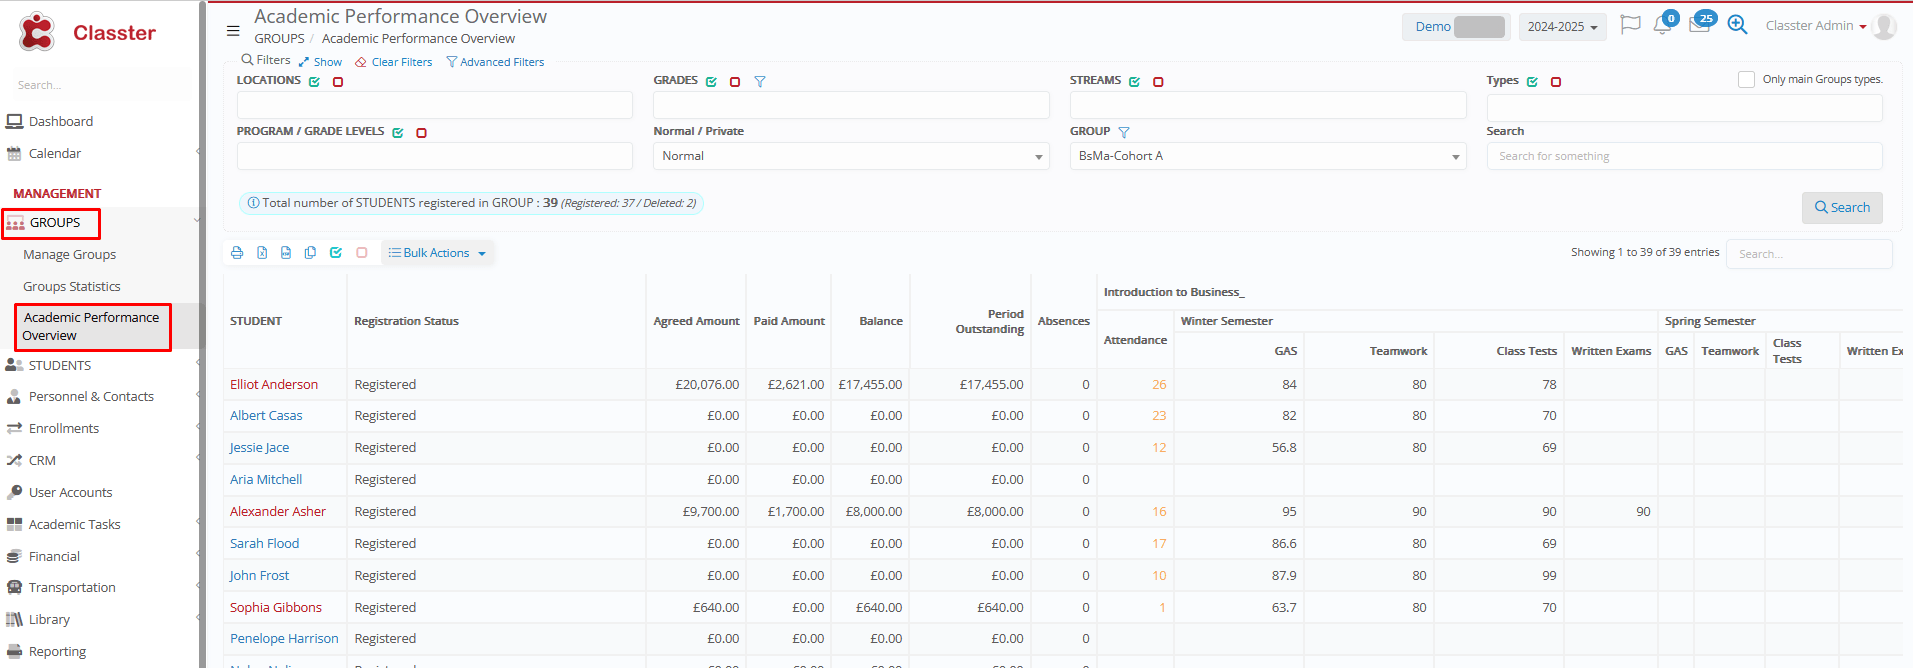The image size is (1913, 668).
Task: Click the print icon above the table
Action: (237, 253)
